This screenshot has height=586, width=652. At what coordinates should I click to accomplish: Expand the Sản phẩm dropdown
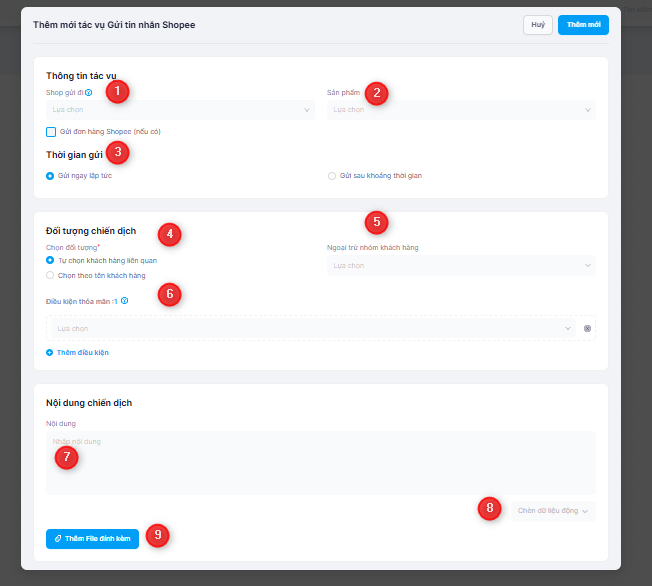pyautogui.click(x=460, y=110)
